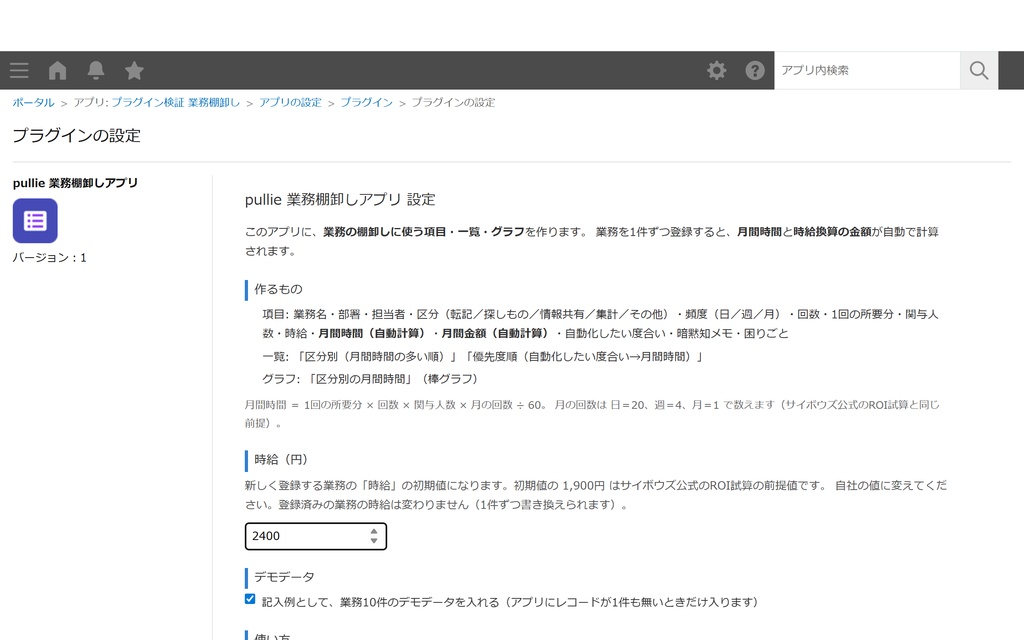Open the アプリの設定 breadcrumb link
Image resolution: width=1024 pixels, height=640 pixels.
pos(290,103)
